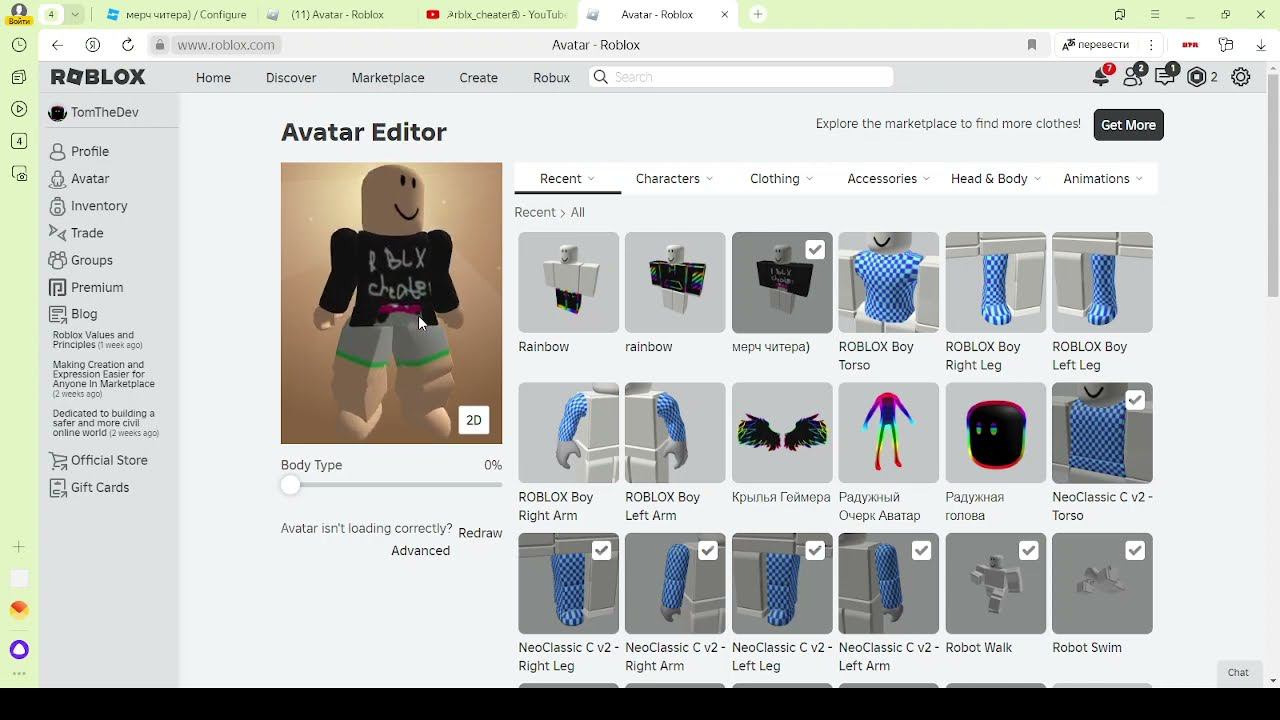Image resolution: width=1280 pixels, height=720 pixels.
Task: Open the Robux menu item
Action: [x=551, y=77]
